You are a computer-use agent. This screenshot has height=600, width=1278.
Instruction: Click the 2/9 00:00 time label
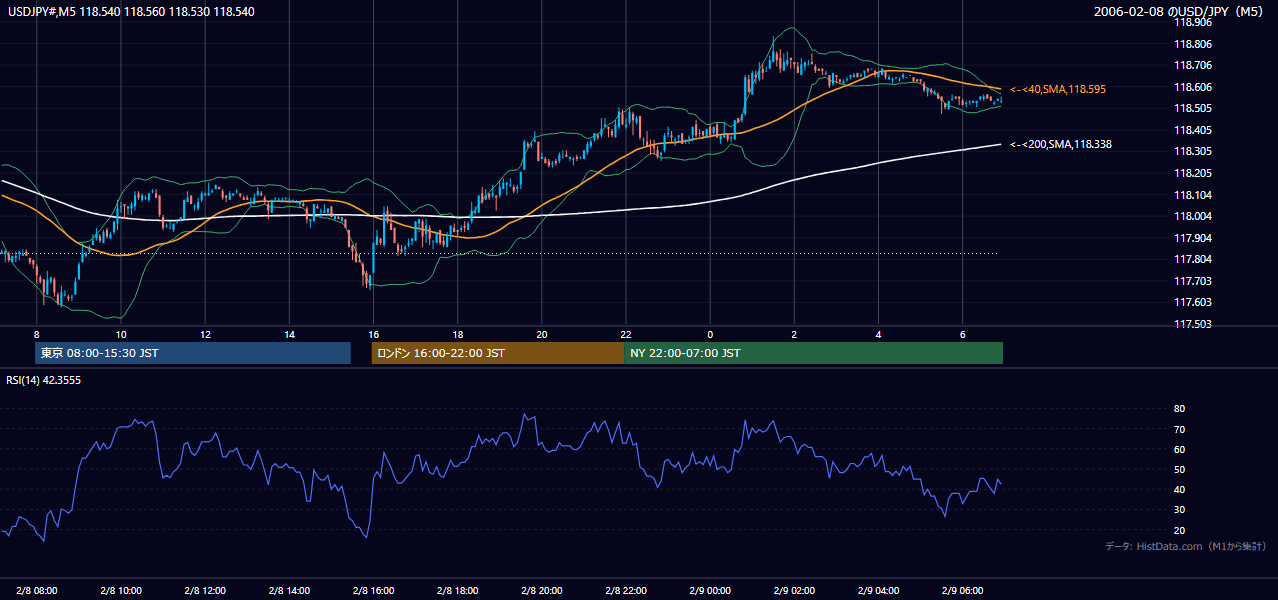pyautogui.click(x=711, y=590)
